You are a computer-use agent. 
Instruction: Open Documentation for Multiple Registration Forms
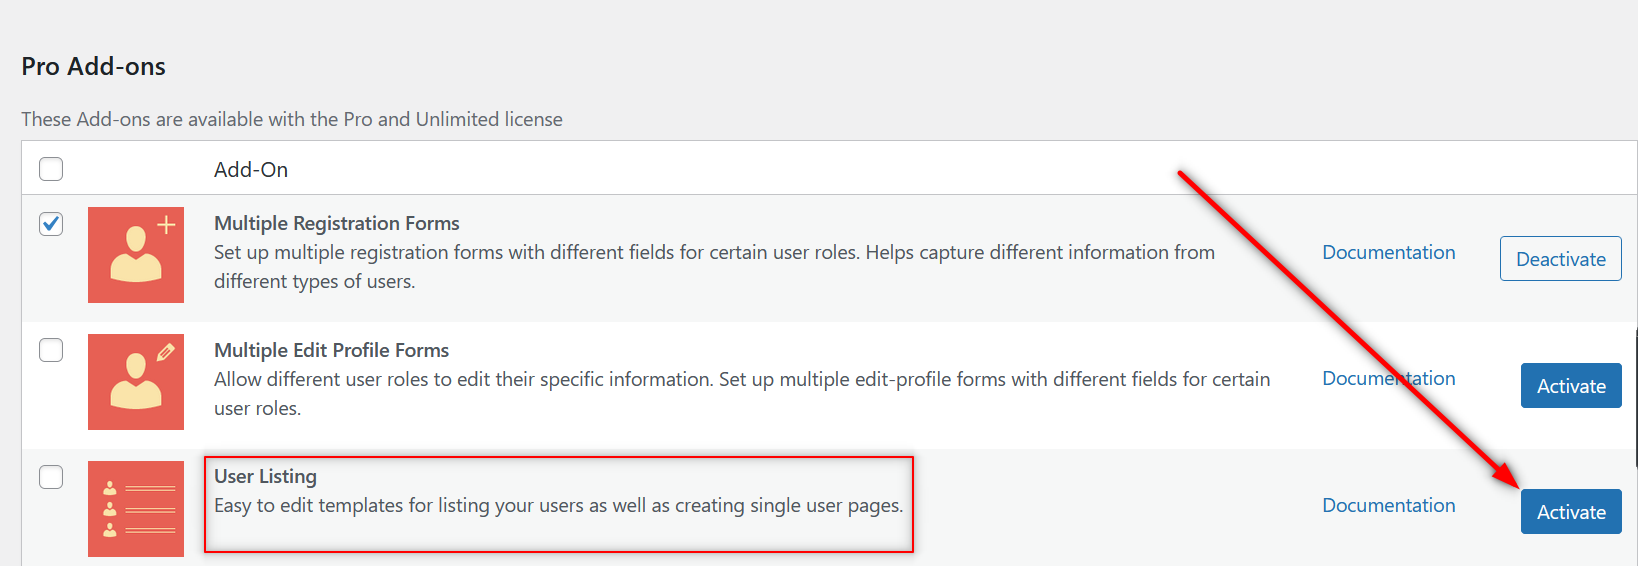point(1388,252)
